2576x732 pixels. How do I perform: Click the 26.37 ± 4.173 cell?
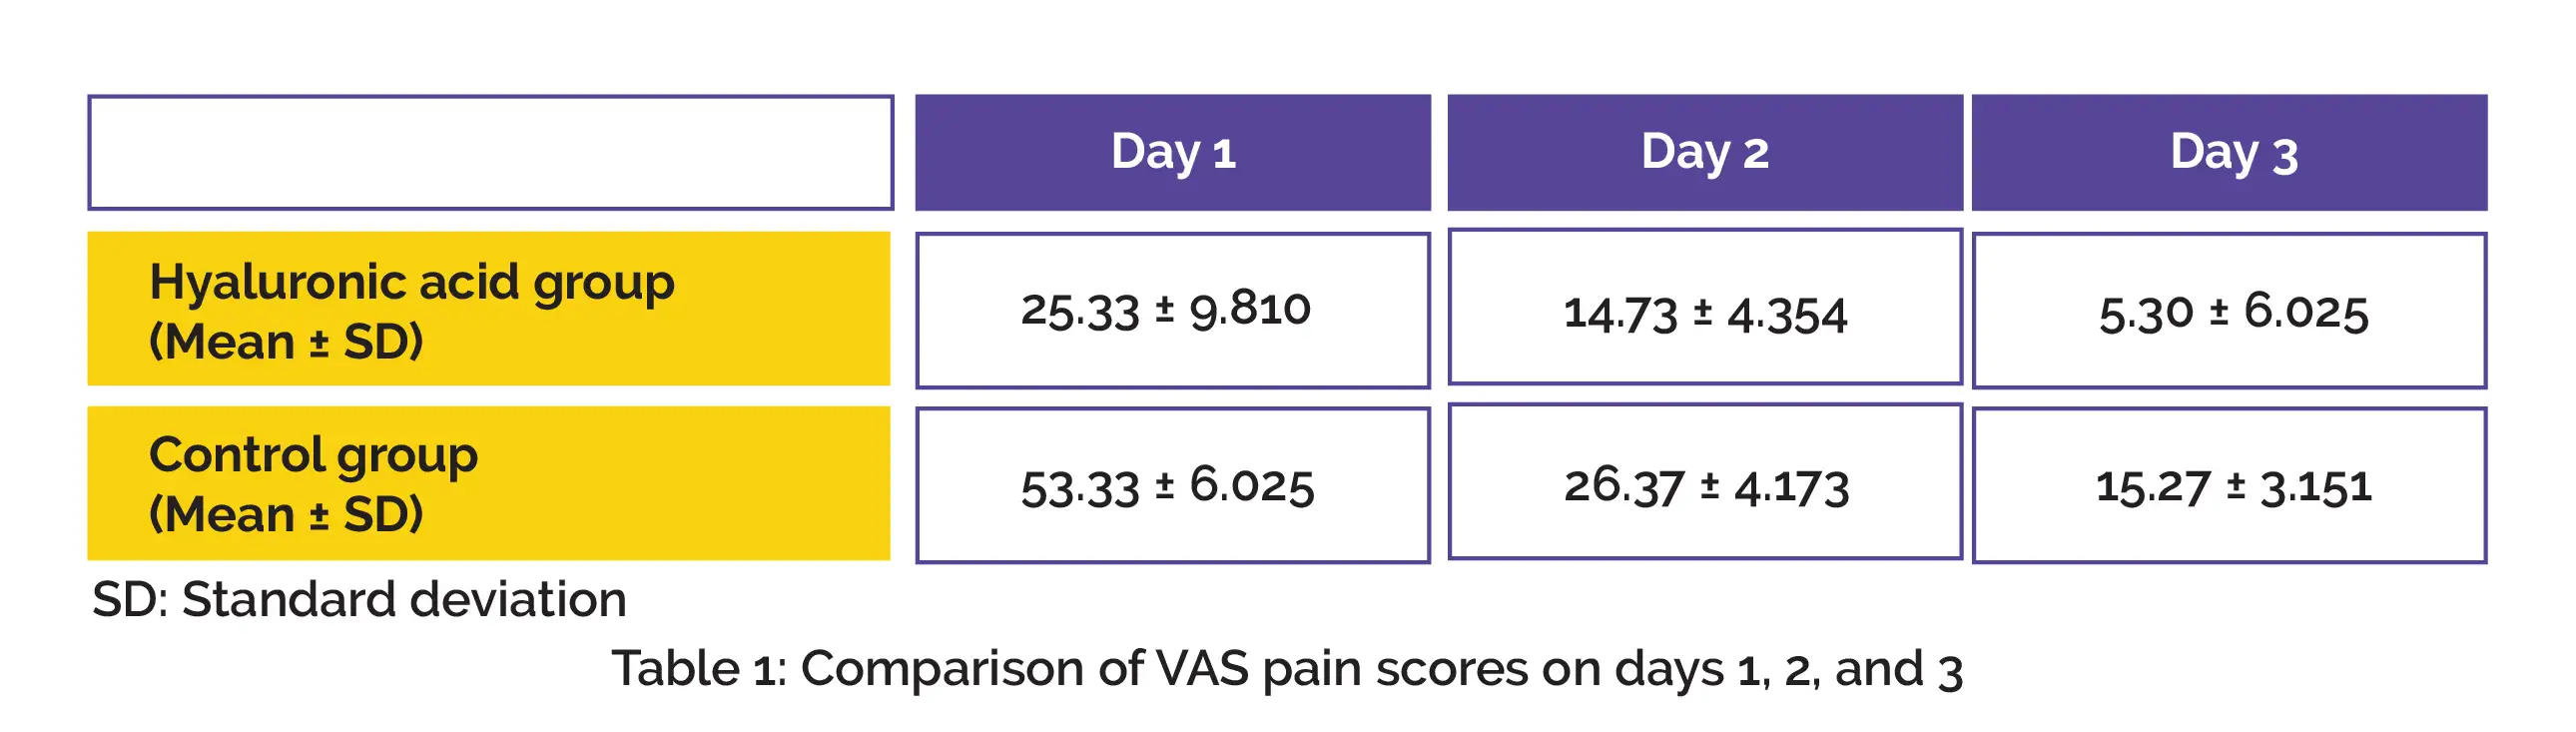(x=1706, y=487)
